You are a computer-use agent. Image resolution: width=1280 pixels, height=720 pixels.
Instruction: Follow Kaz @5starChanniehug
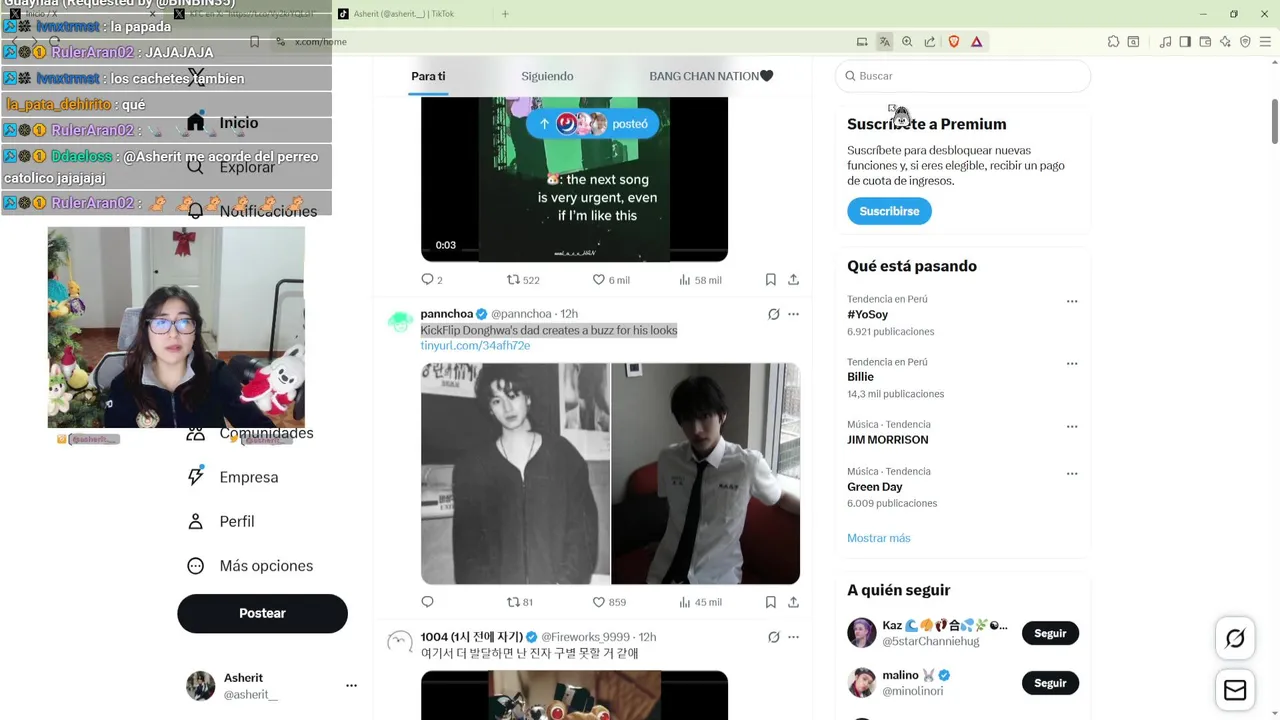[x=1050, y=633]
